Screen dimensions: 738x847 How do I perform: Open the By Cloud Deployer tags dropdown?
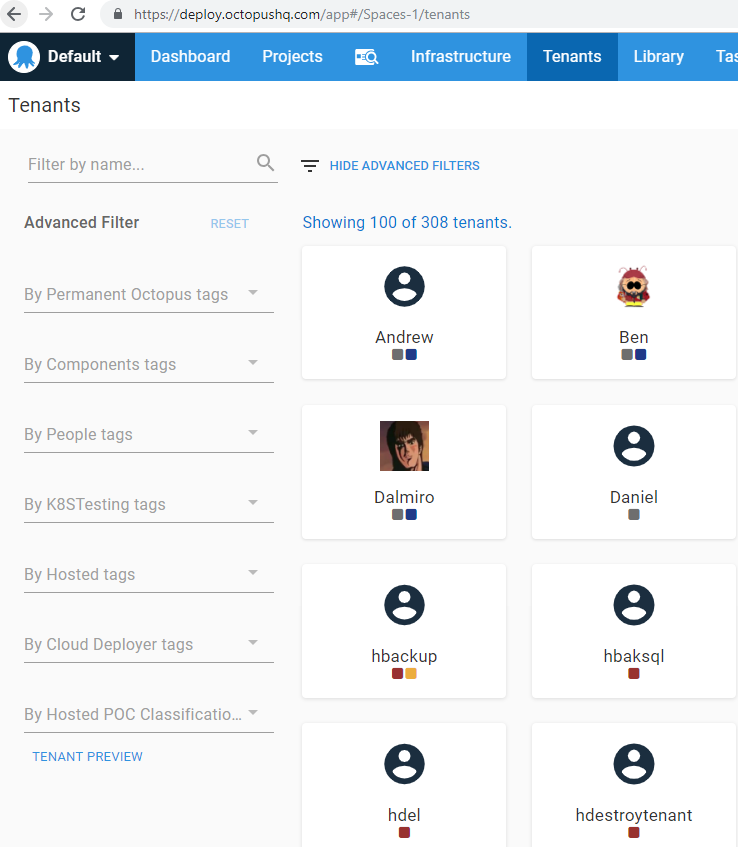coord(149,644)
